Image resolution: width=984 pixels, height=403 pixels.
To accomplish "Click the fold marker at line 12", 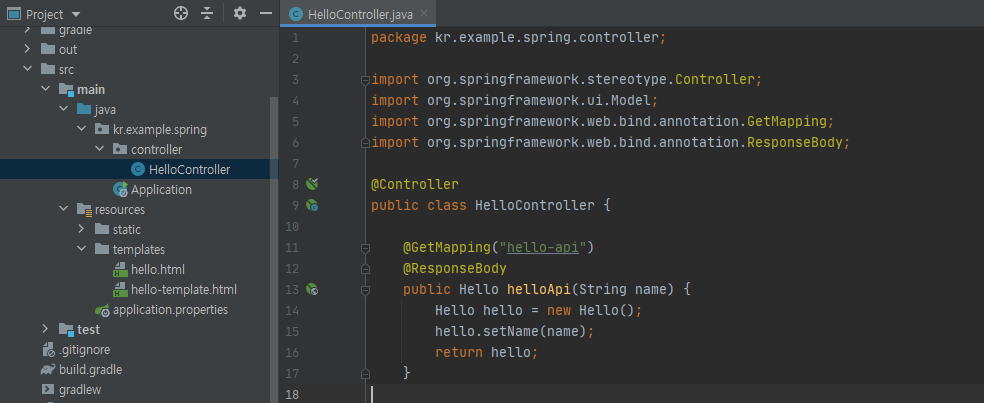I will [365, 269].
